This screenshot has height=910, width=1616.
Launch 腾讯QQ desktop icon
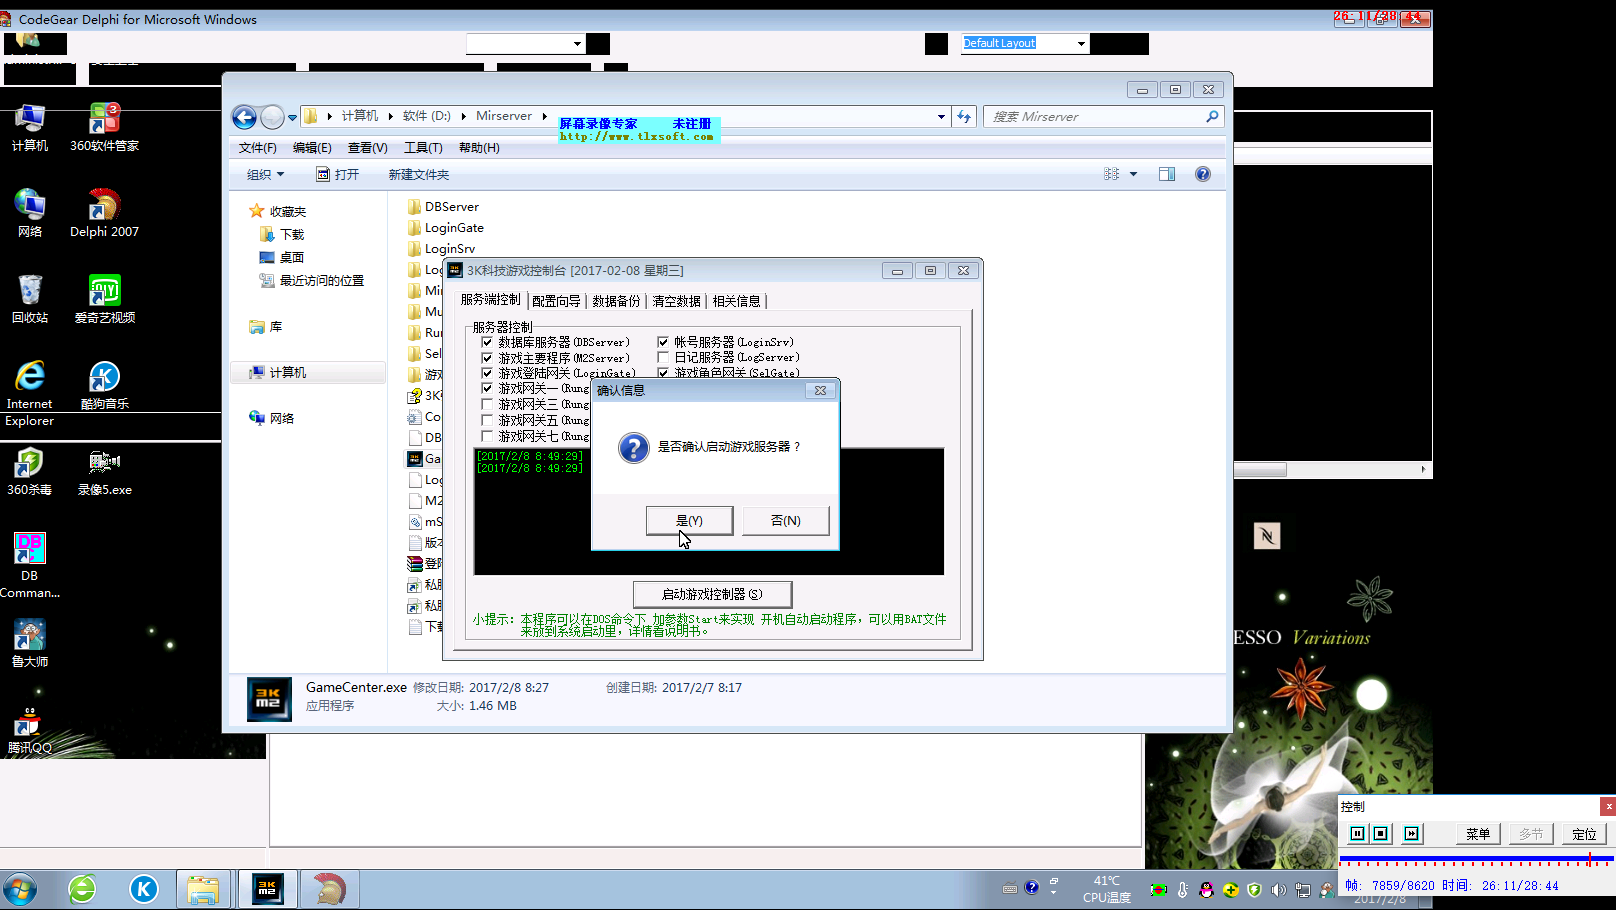tap(29, 730)
